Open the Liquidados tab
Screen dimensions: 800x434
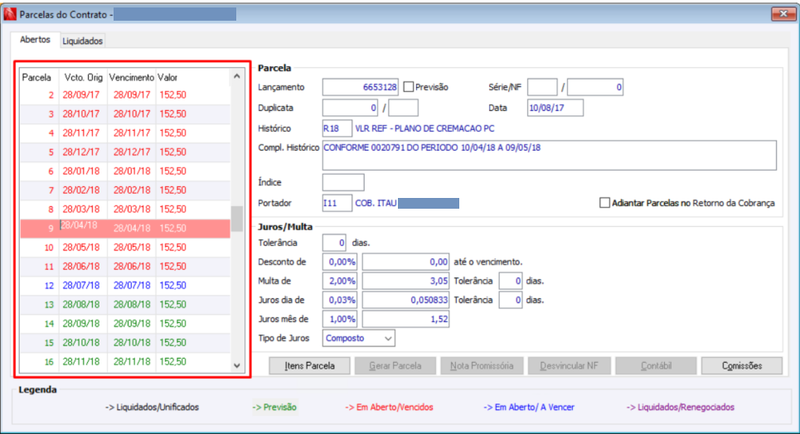point(83,41)
